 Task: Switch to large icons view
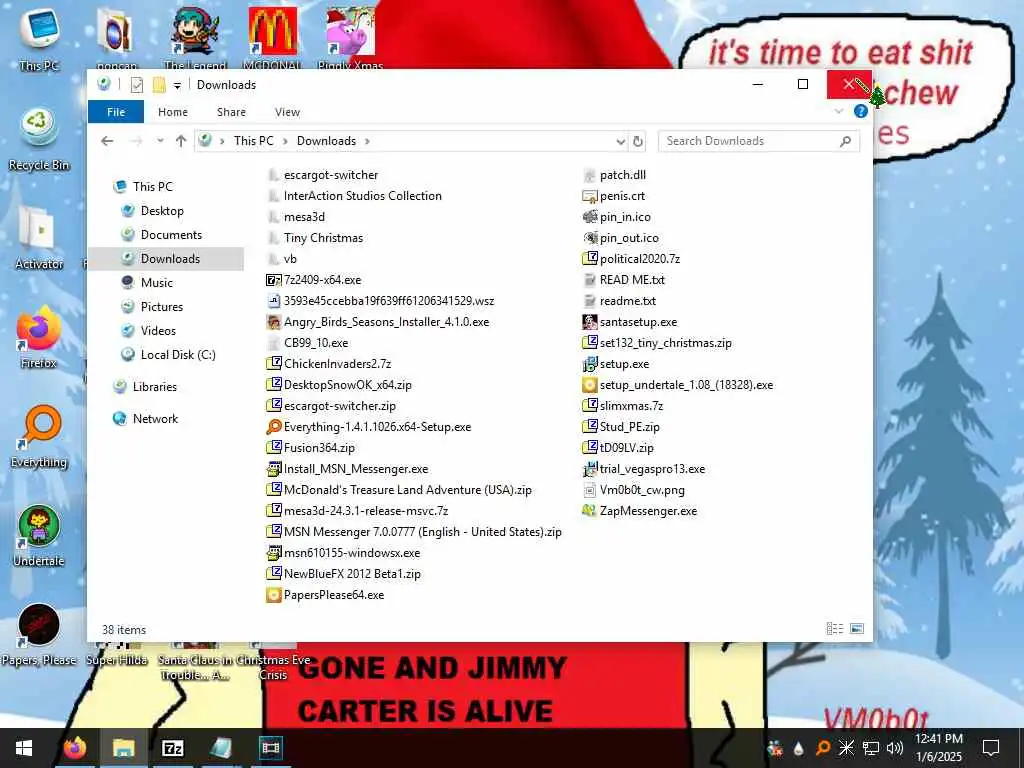[857, 629]
